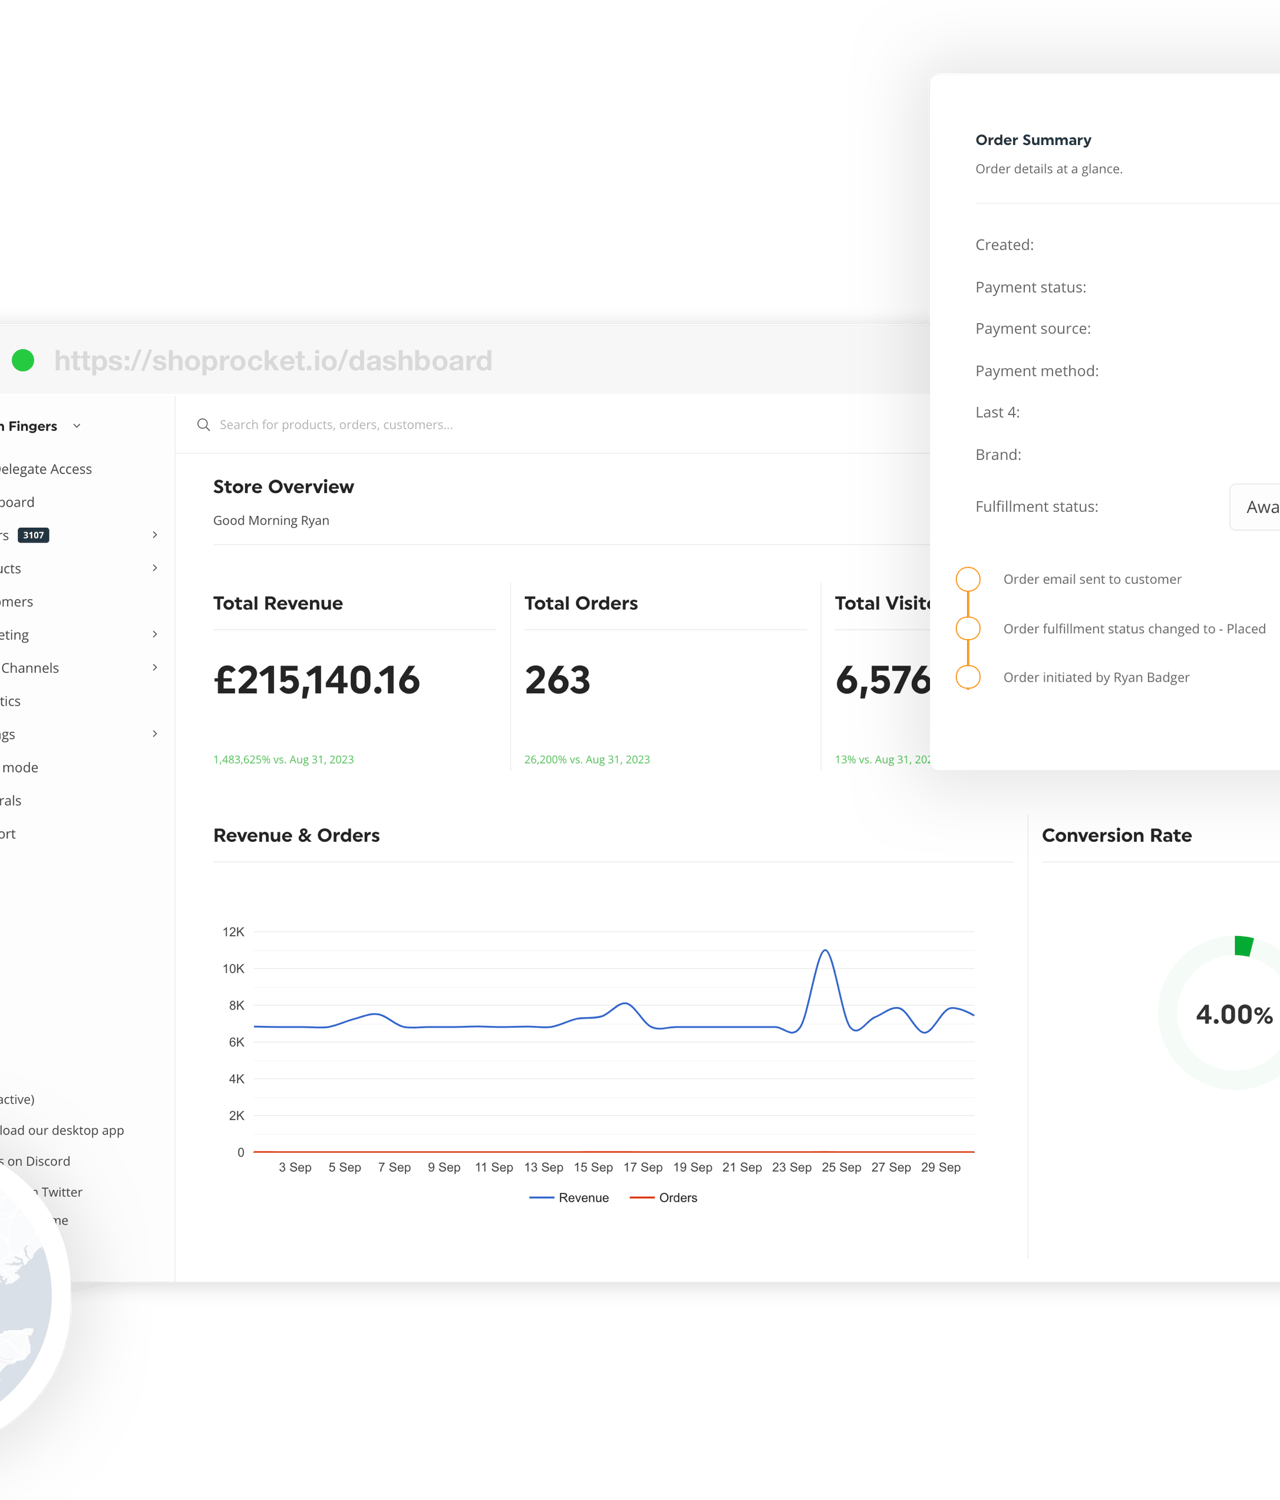
Task: Expand the Channels sidebar section
Action: 155,667
